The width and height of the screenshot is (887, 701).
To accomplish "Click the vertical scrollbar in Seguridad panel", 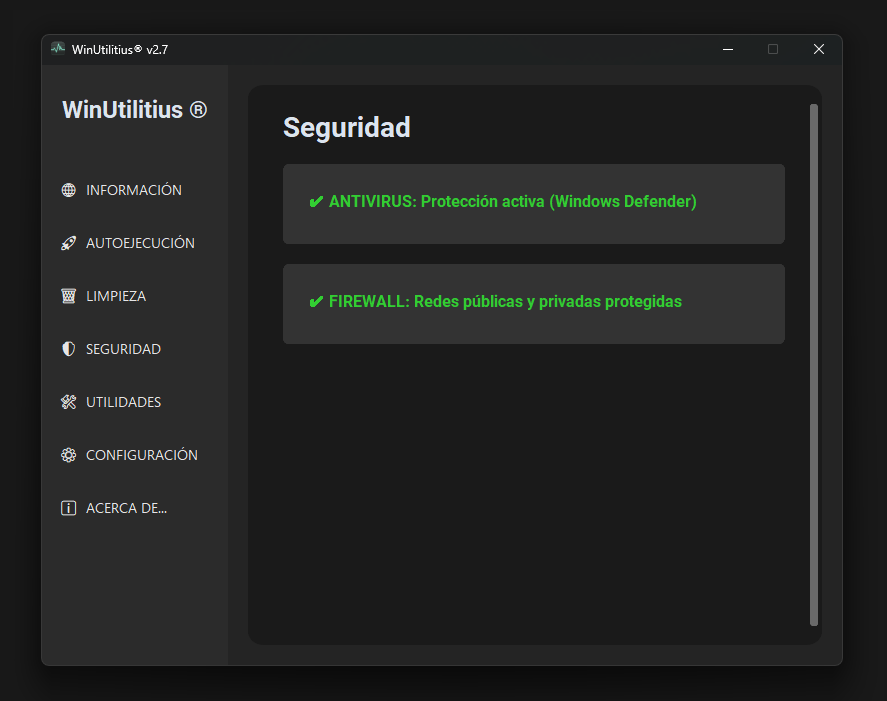I will point(814,365).
